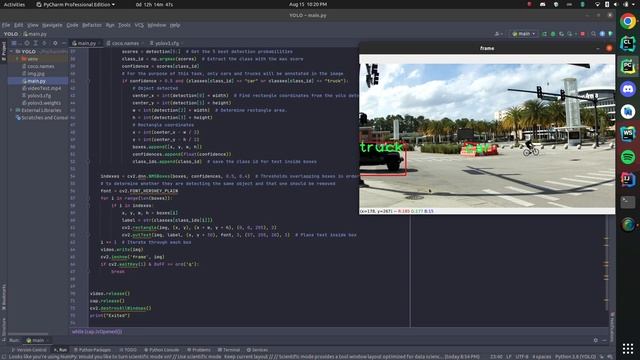Select yolov3.weights in the project tree

(x=44, y=103)
